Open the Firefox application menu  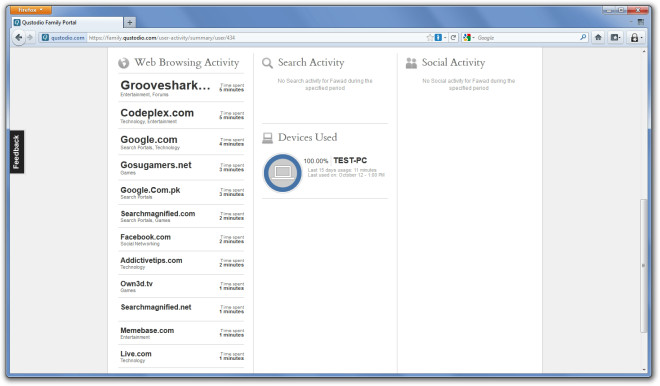[30, 10]
